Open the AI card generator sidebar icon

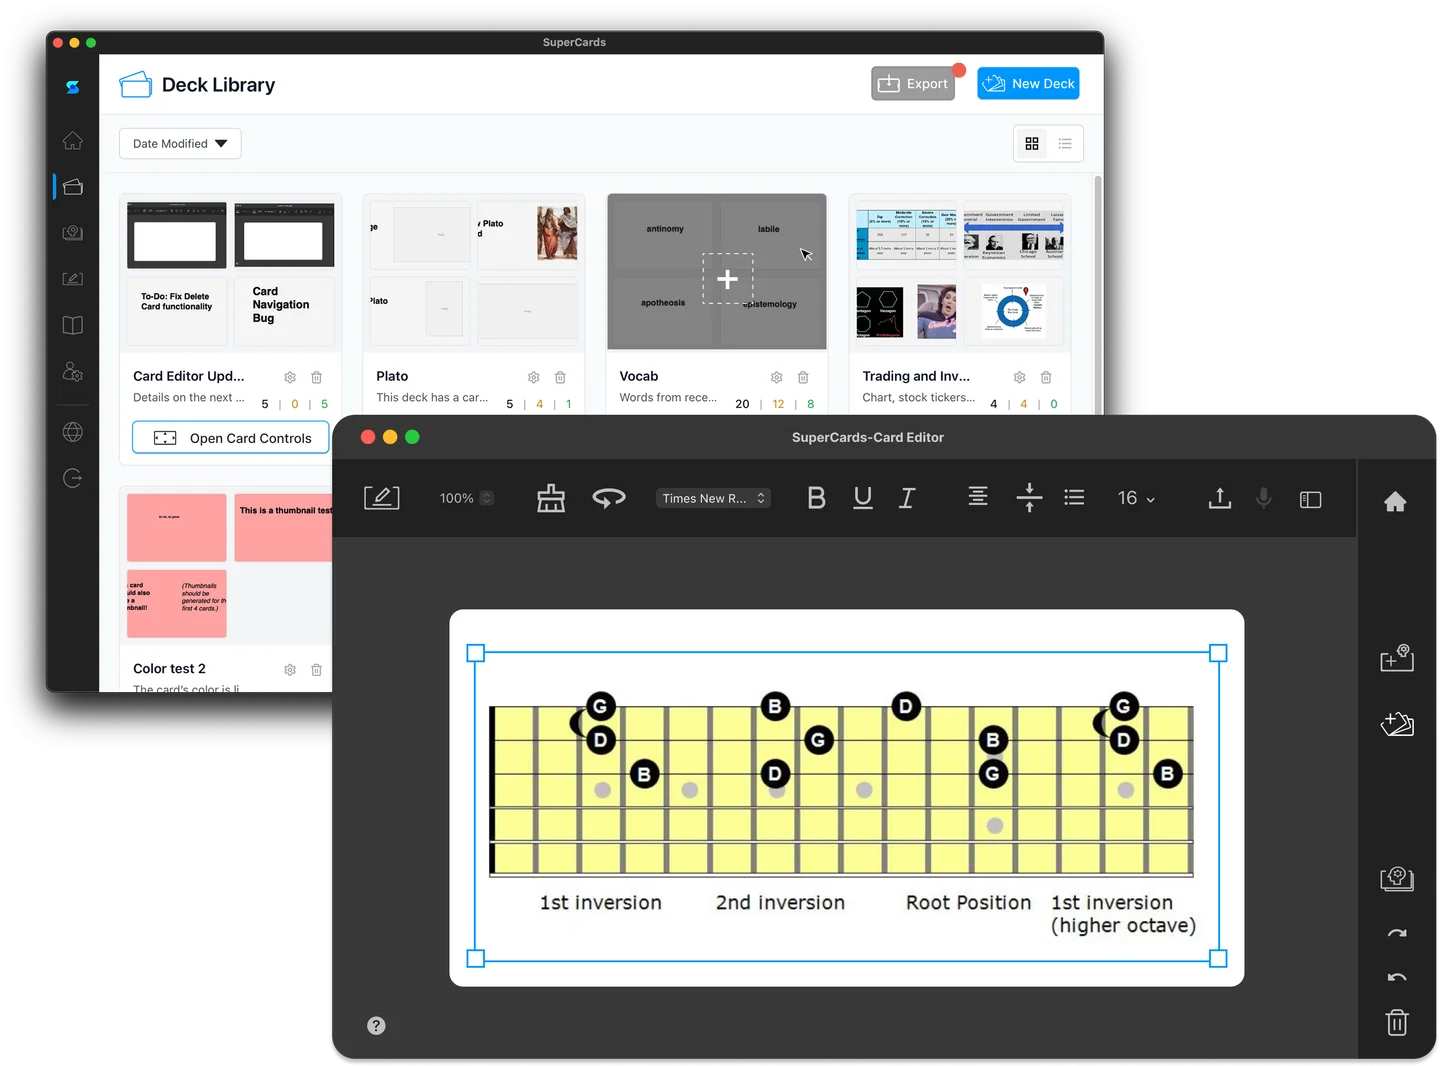coord(72,233)
